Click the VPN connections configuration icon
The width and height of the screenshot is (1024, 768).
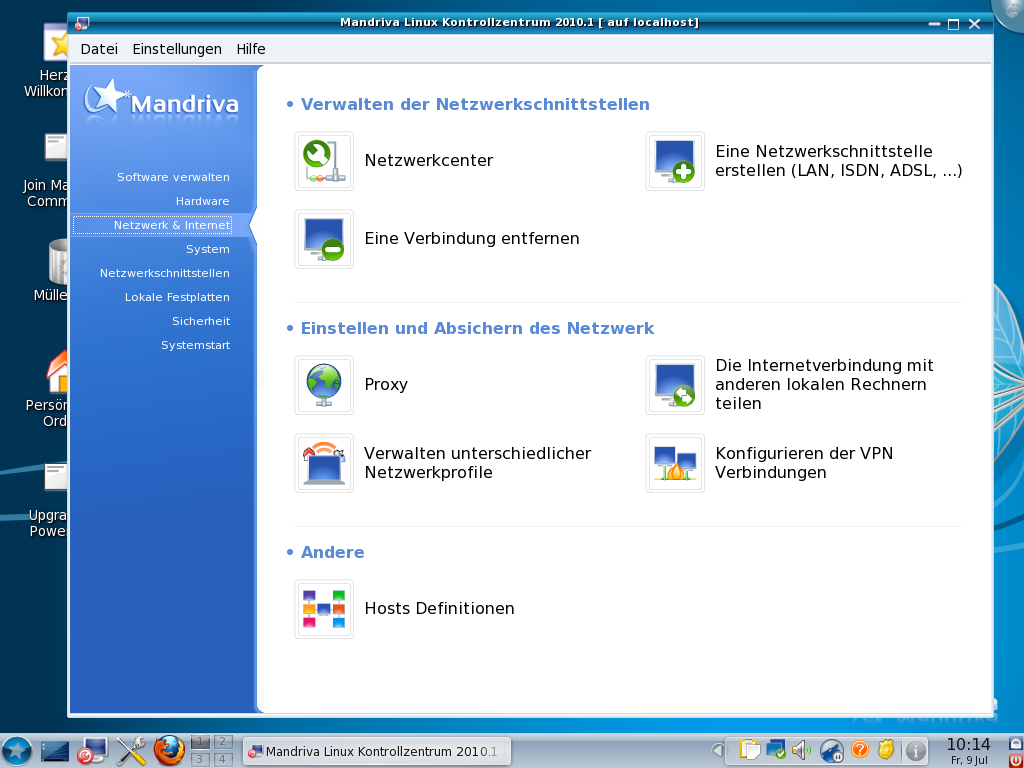[x=675, y=463]
